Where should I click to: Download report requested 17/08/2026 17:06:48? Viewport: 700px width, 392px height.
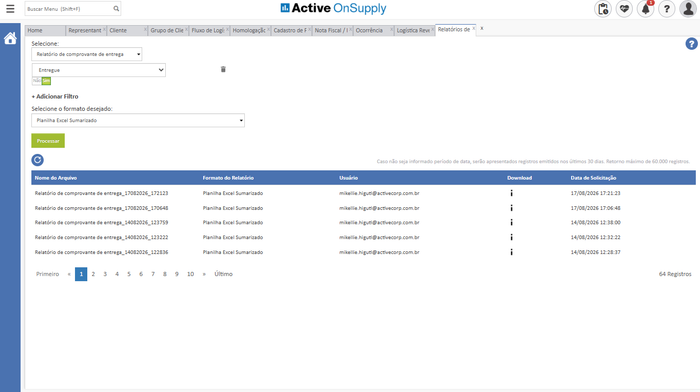pos(512,208)
